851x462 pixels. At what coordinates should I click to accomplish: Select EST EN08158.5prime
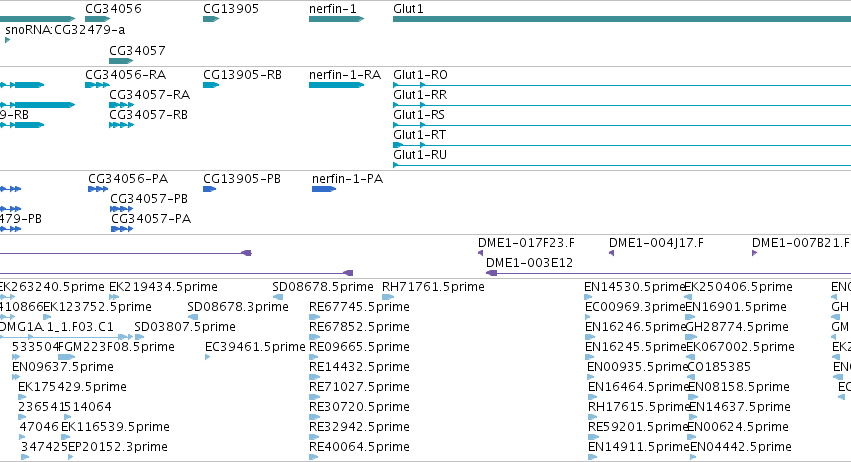click(x=739, y=387)
